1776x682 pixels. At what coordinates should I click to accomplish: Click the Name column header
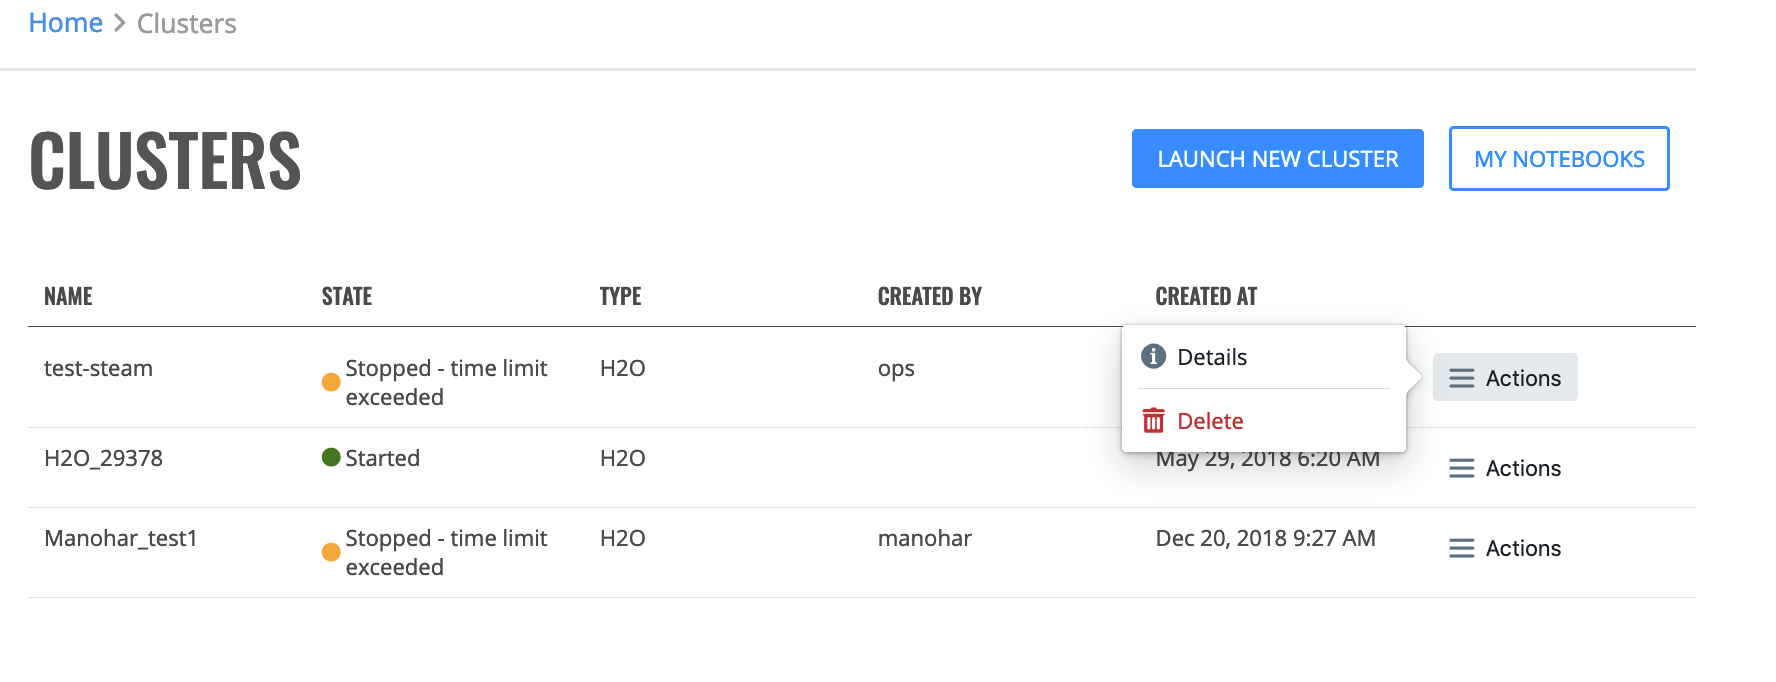tap(68, 296)
